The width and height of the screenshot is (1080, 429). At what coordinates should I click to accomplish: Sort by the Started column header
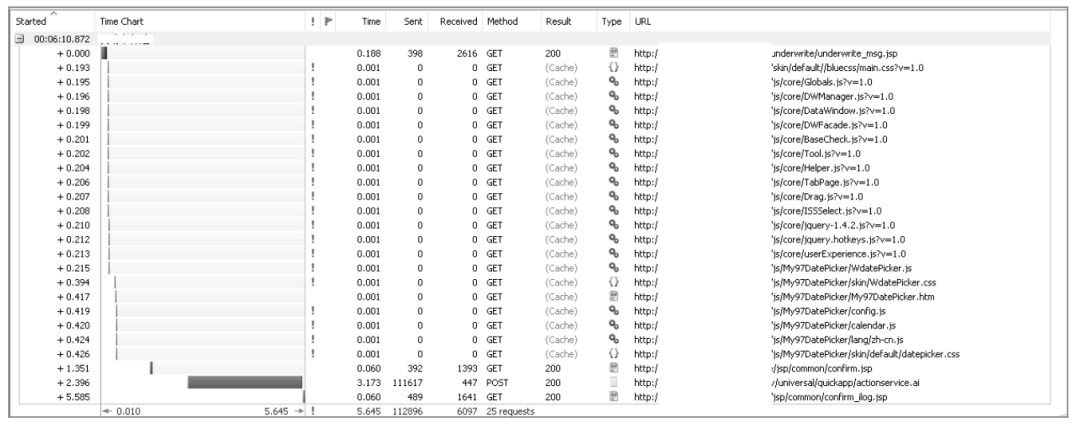point(31,21)
